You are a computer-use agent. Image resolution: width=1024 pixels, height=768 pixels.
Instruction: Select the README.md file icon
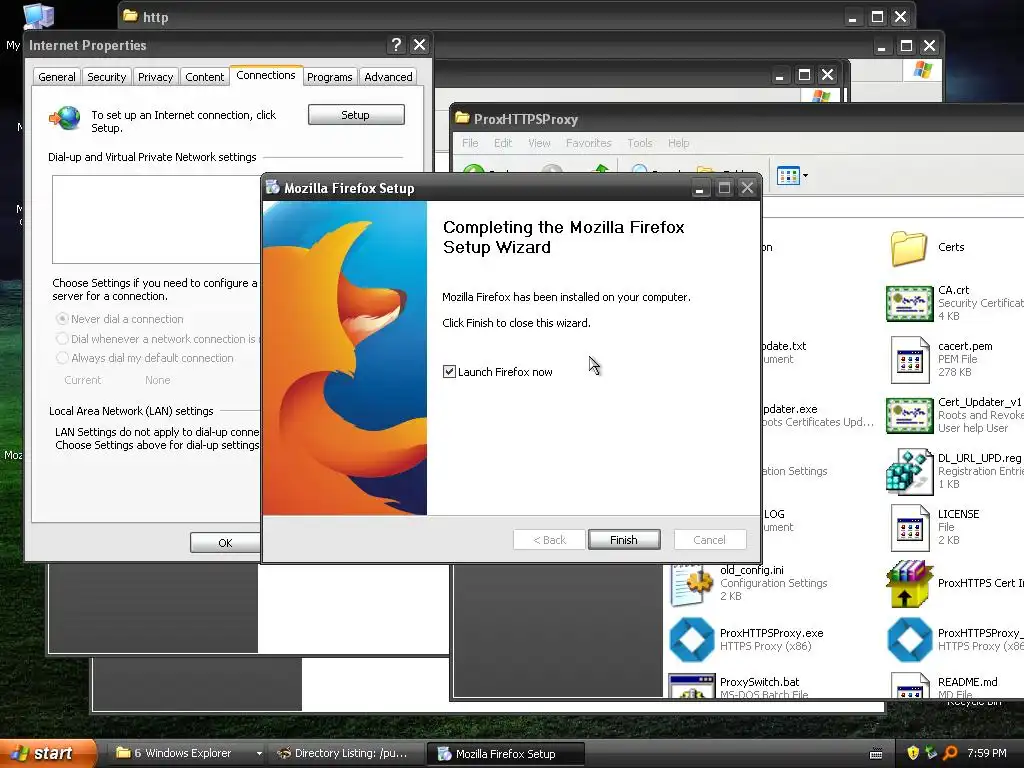910,686
